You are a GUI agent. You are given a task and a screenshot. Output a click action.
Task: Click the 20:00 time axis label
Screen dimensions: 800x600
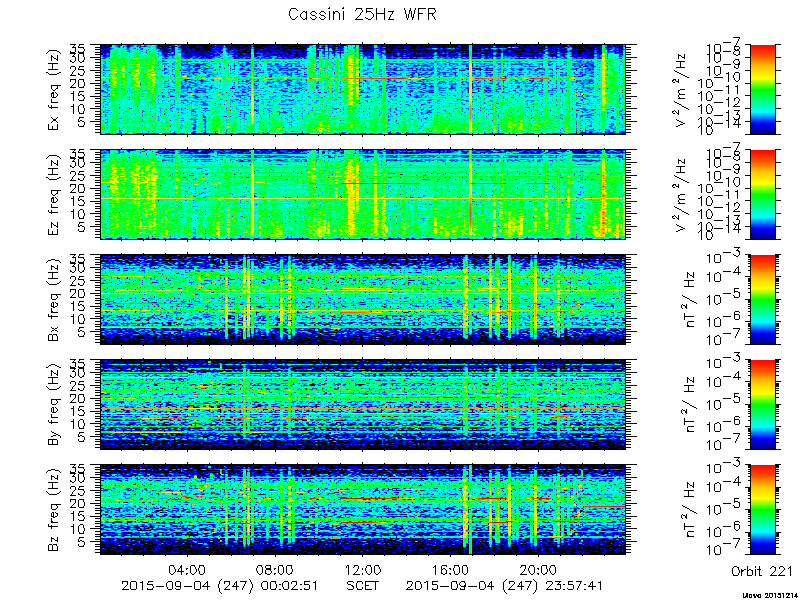click(538, 570)
